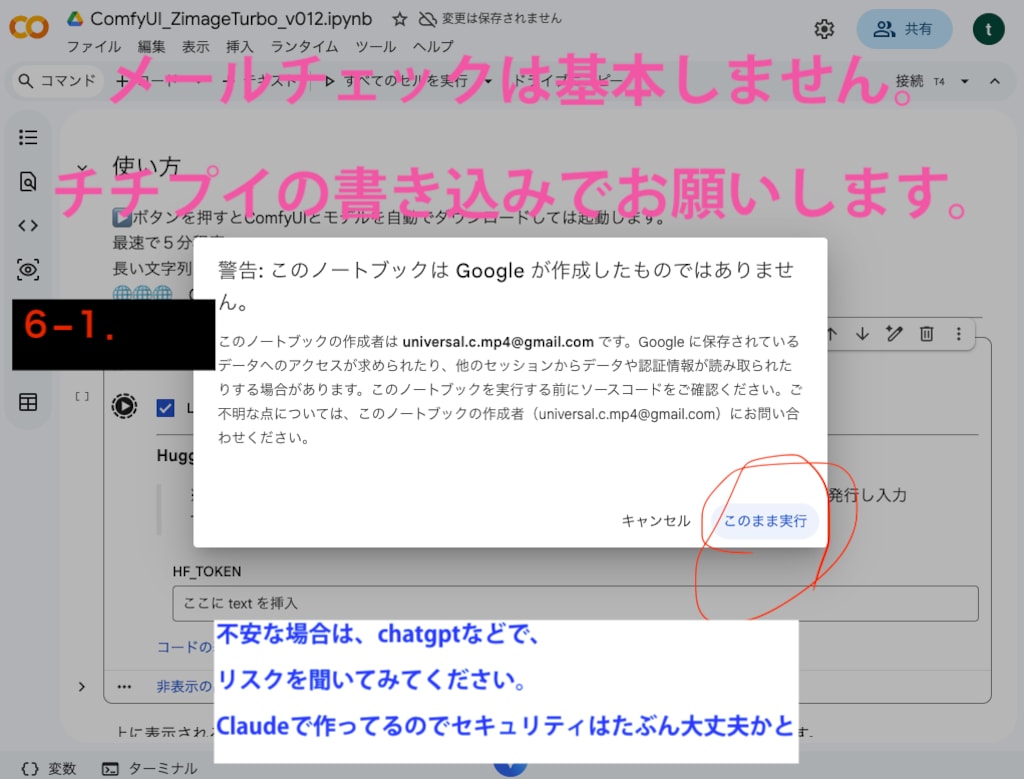Run the cell with the play button
The height and width of the screenshot is (779, 1024).
point(124,407)
